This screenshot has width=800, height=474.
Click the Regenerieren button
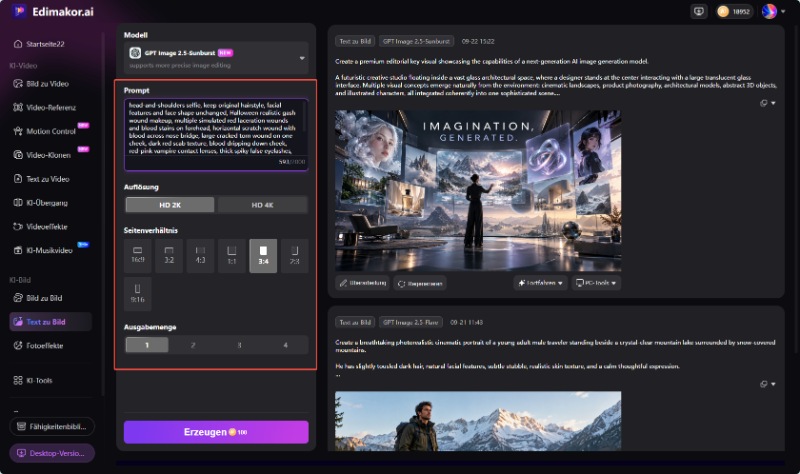[420, 283]
